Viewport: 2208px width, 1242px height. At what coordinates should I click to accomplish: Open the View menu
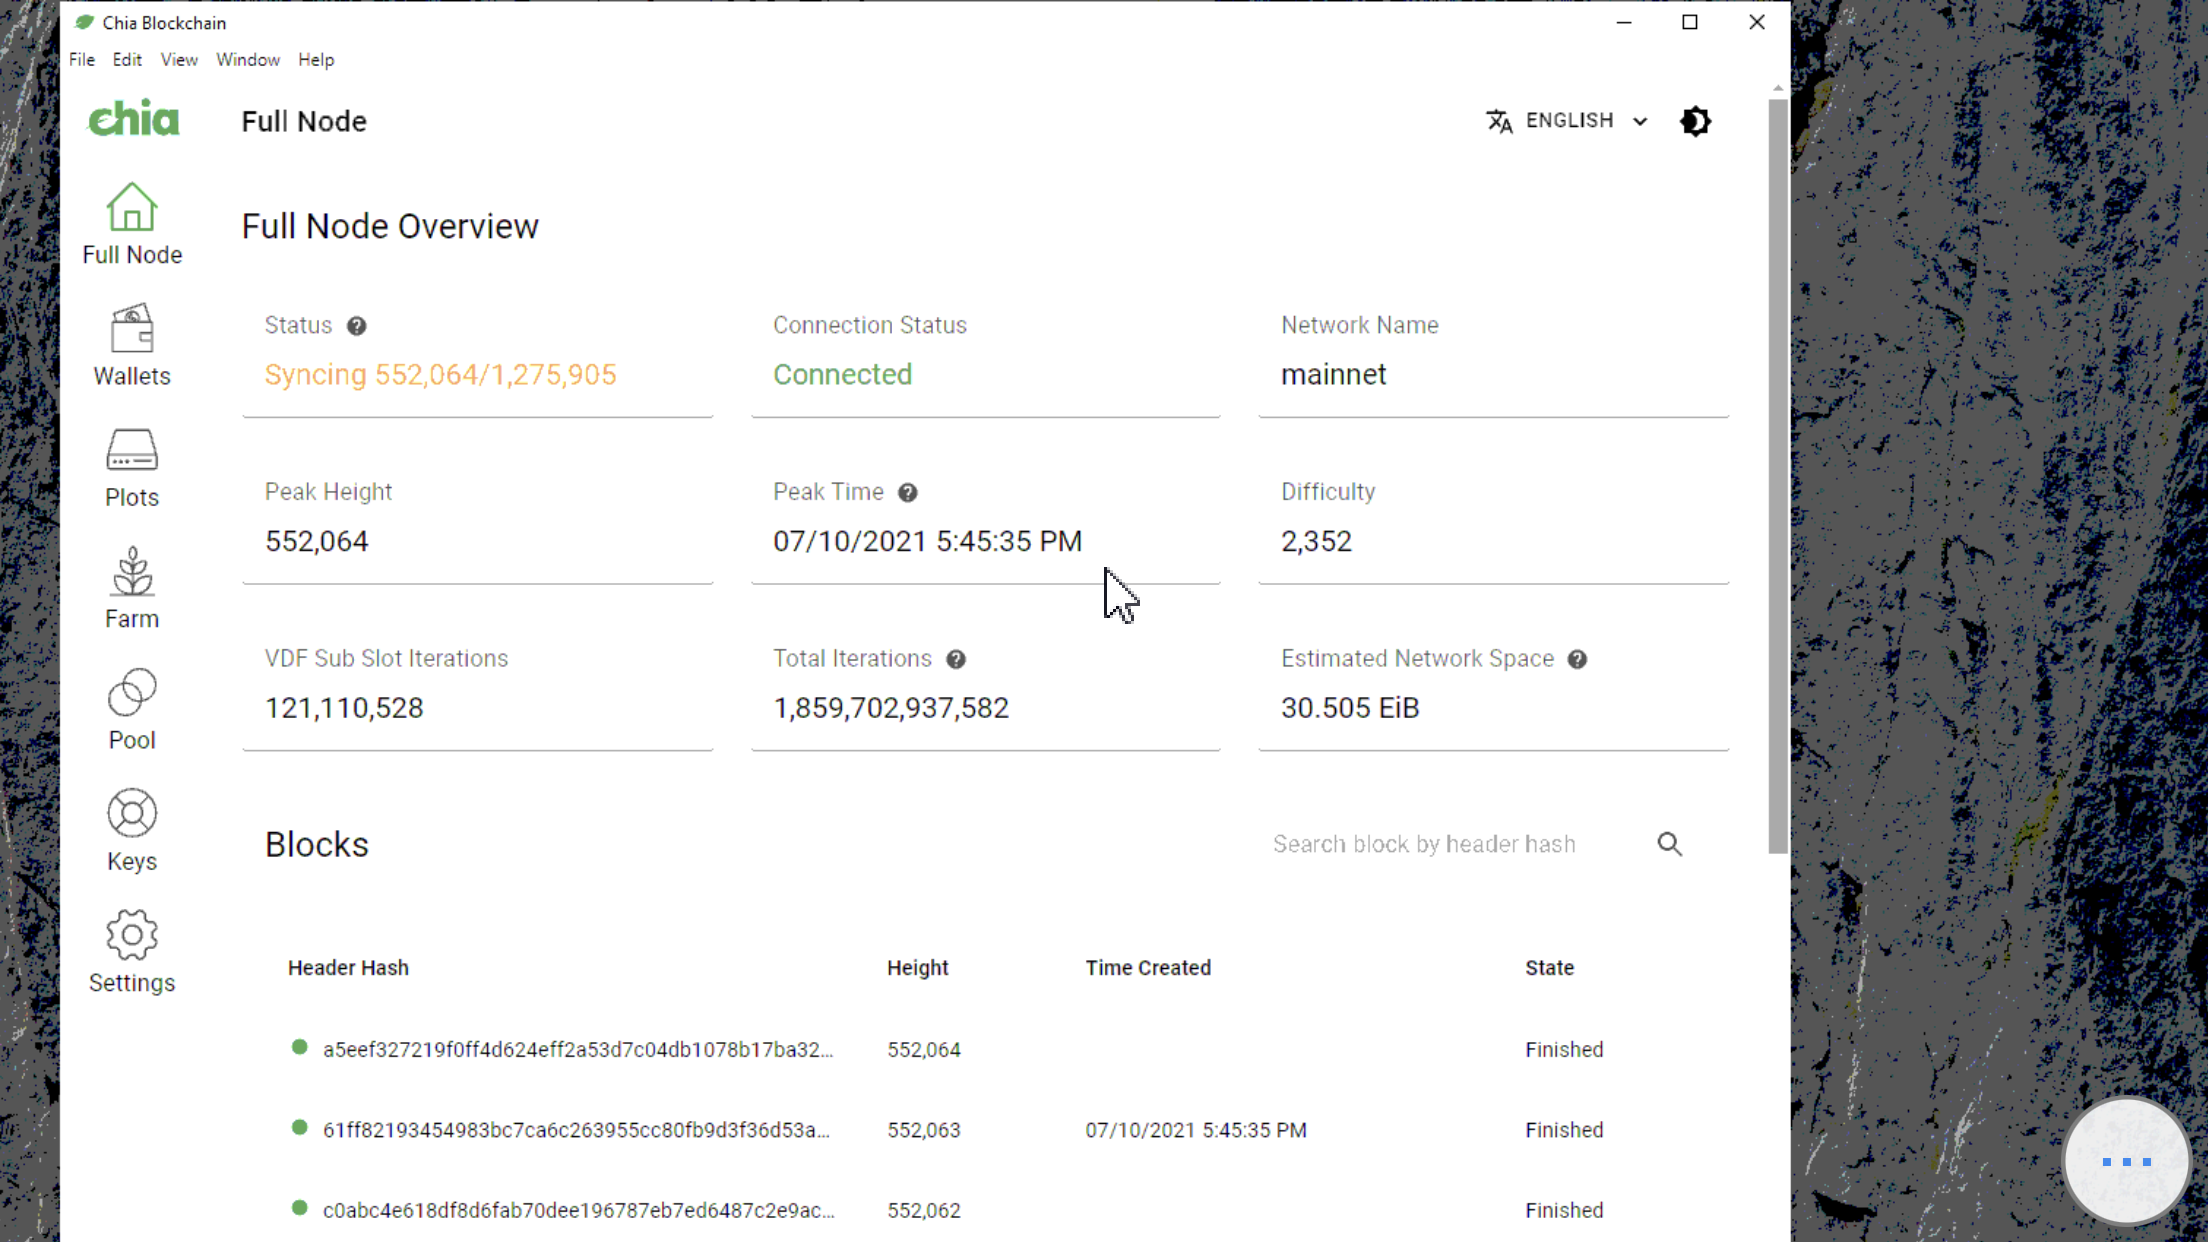click(x=179, y=60)
